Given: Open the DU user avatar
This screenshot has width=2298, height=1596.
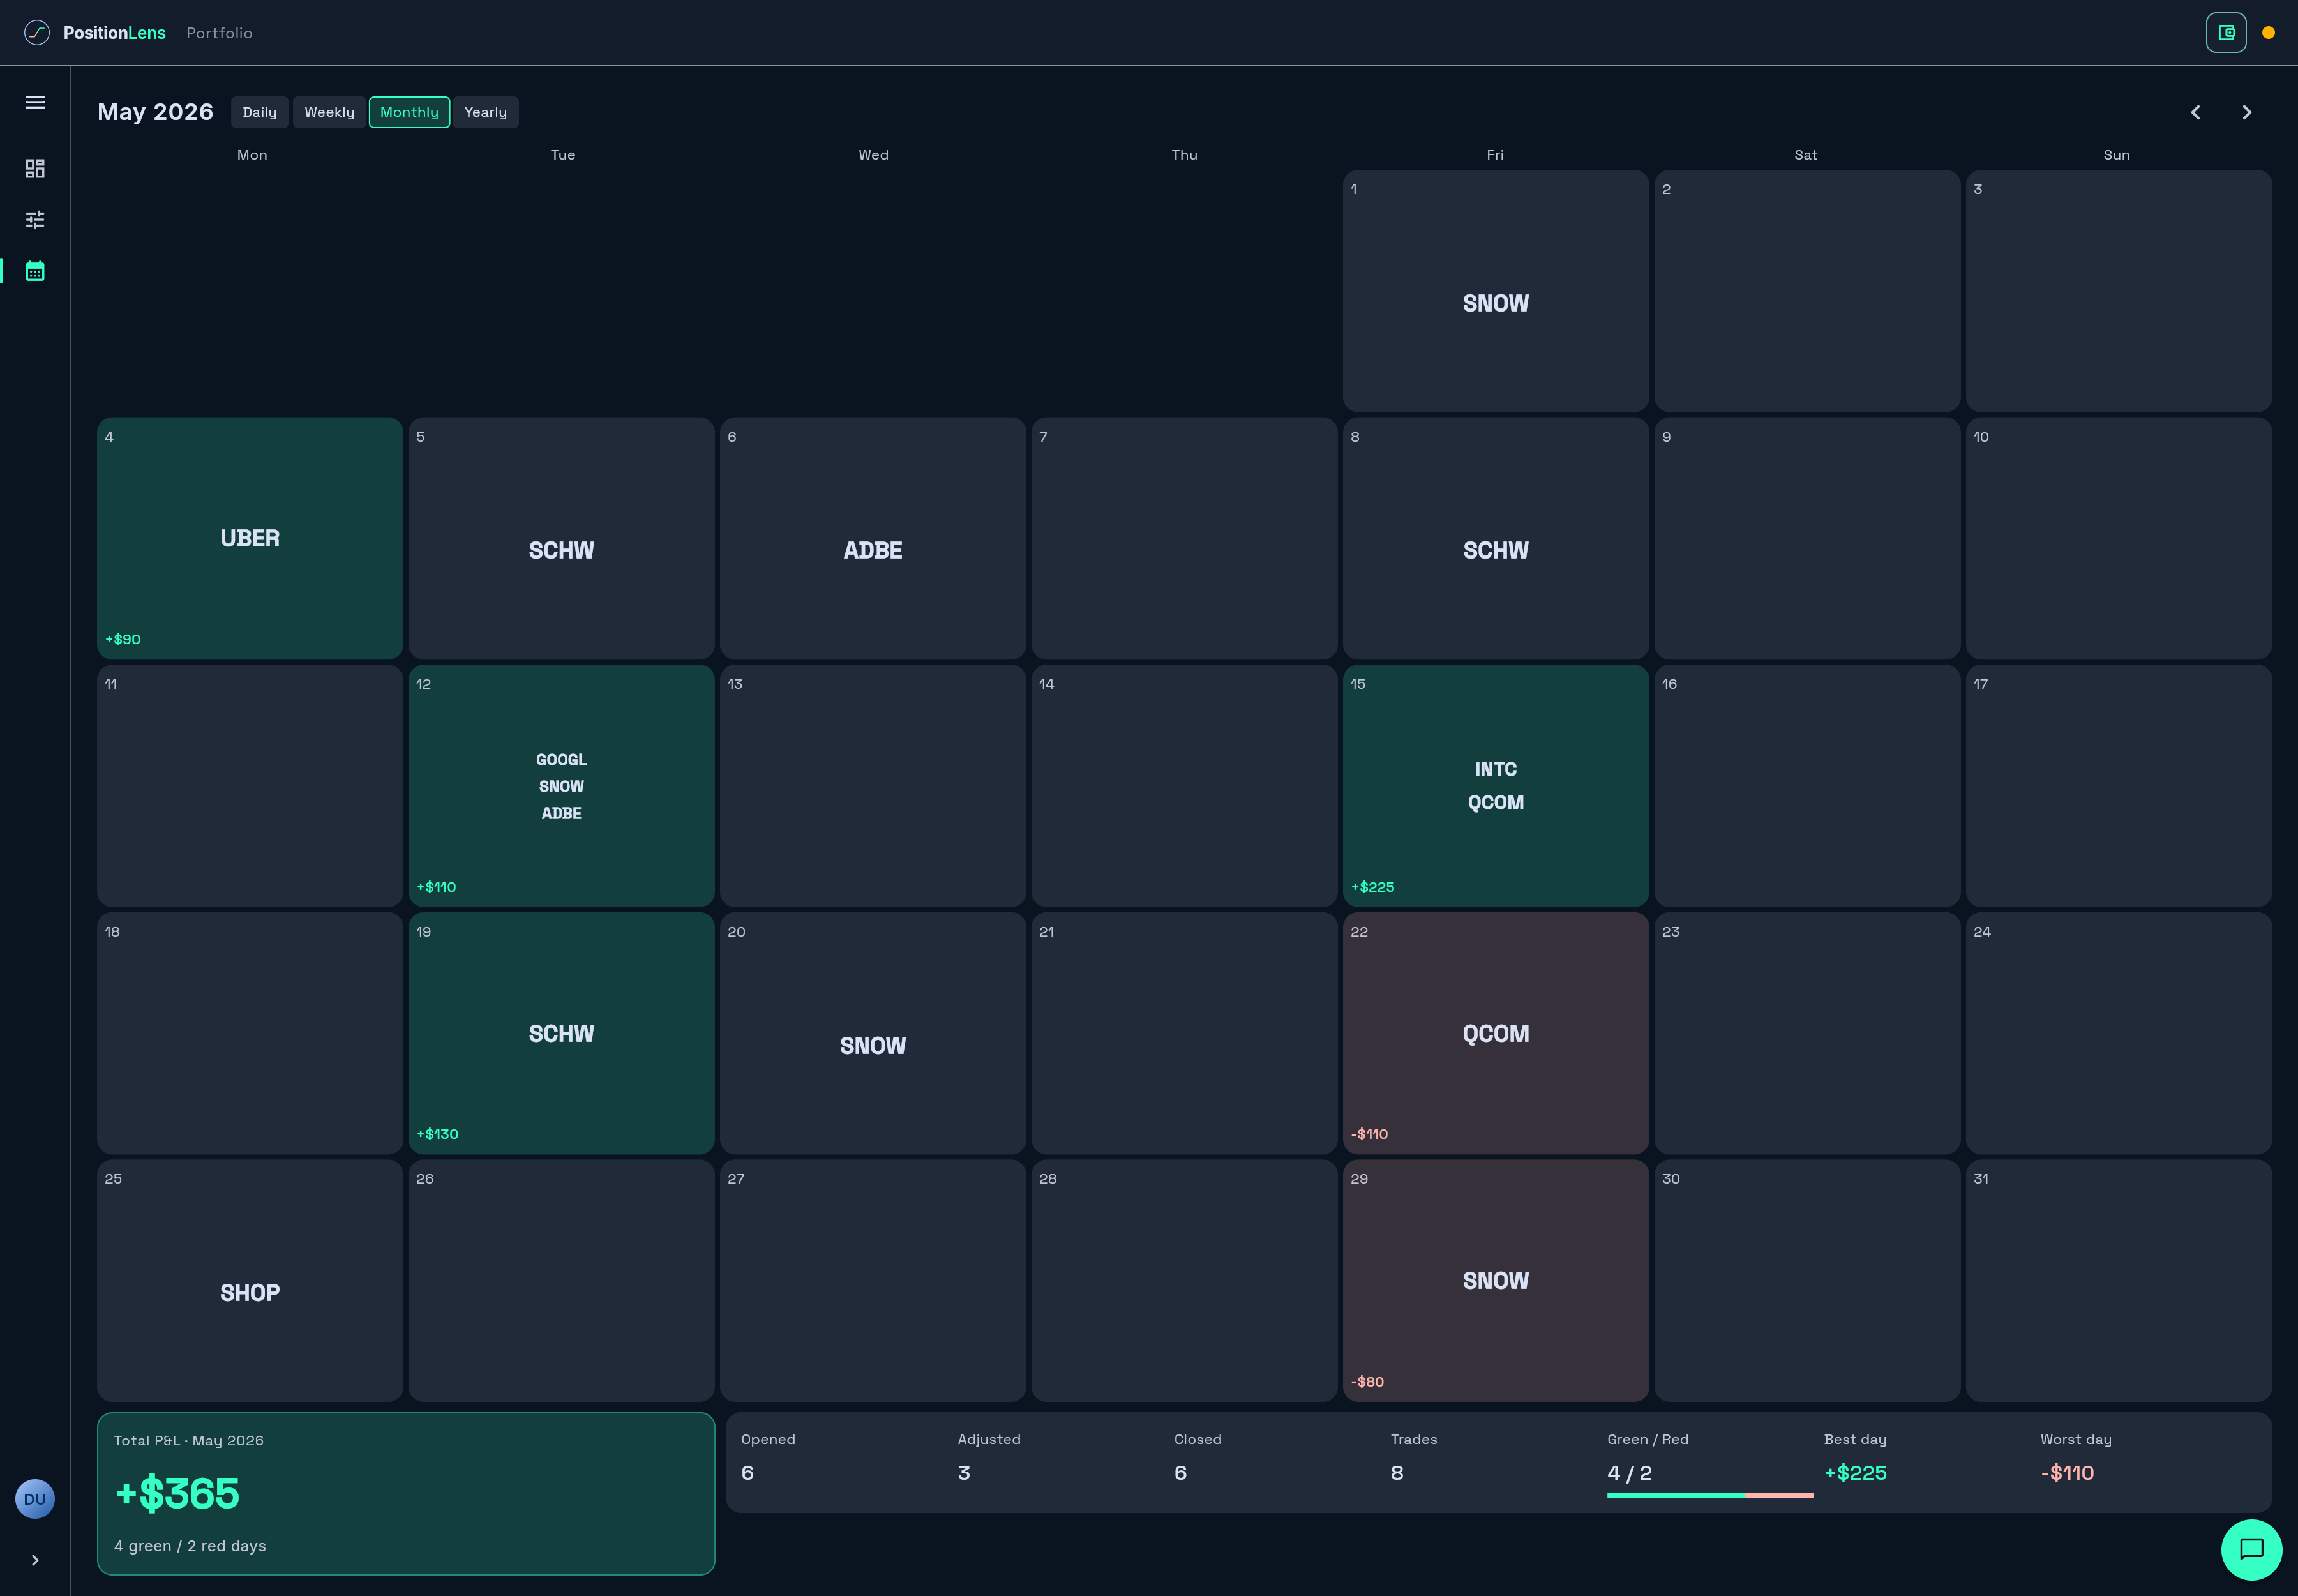Looking at the screenshot, I should (x=35, y=1499).
